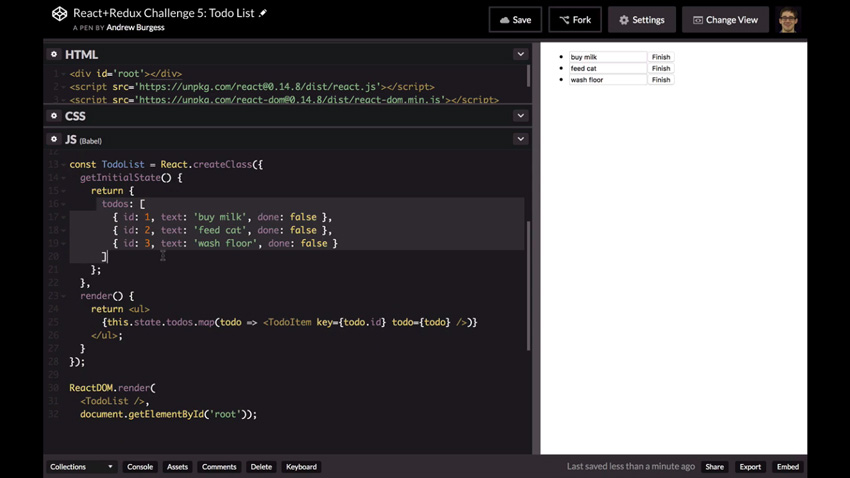Open JS panel settings gear
850x478 pixels.
(54, 139)
